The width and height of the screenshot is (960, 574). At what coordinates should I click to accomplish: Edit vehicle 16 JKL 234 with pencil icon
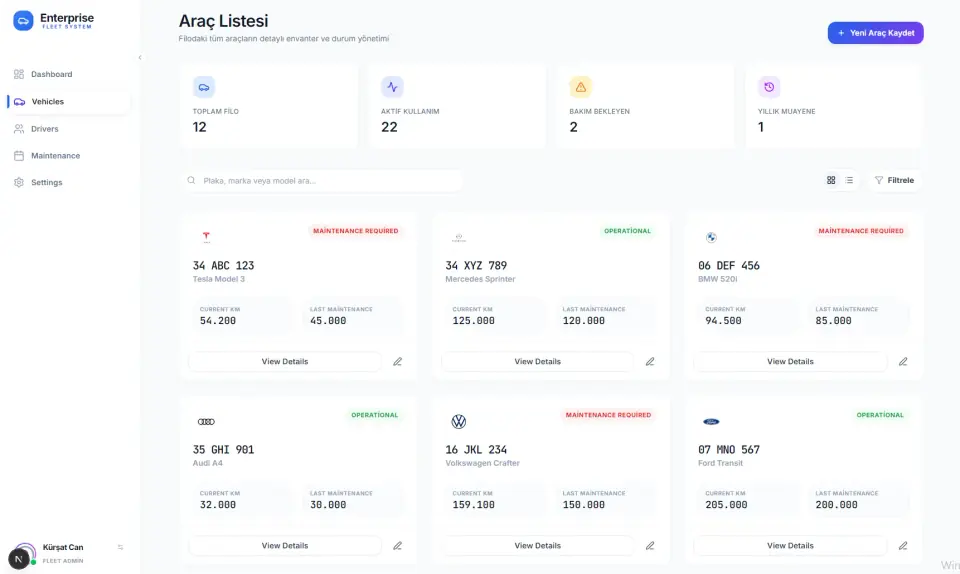[x=650, y=546]
